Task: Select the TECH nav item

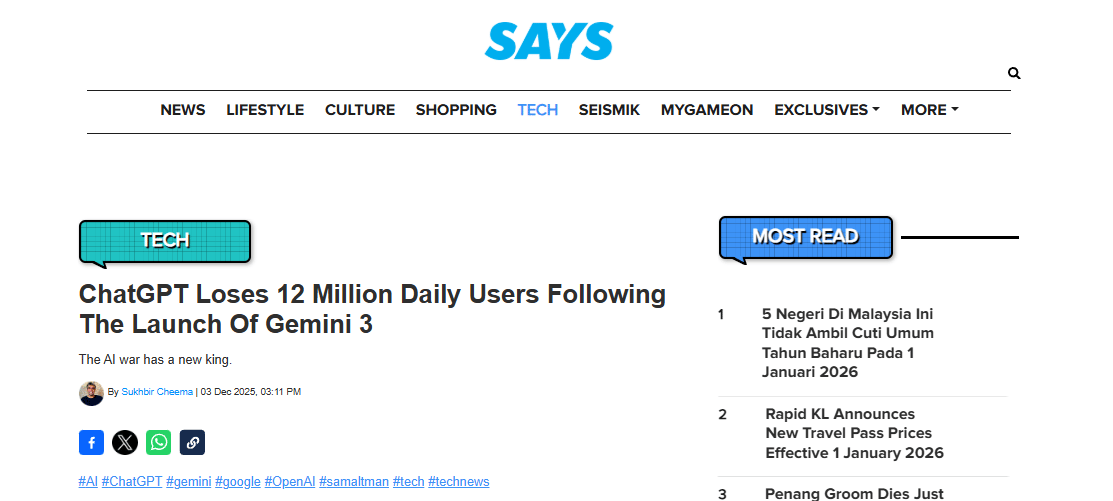Action: [x=537, y=110]
